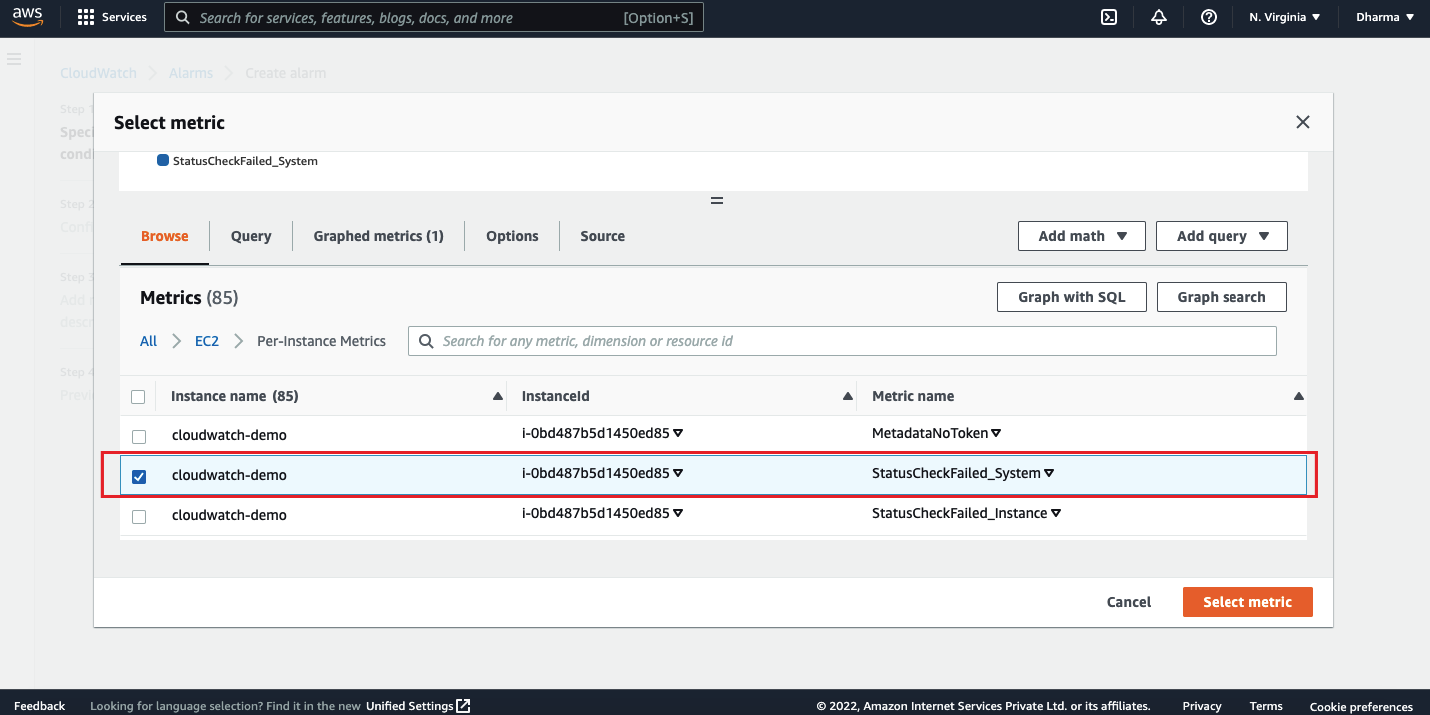1430x715 pixels.
Task: Go to EC2 breadcrumb link
Action: click(207, 341)
